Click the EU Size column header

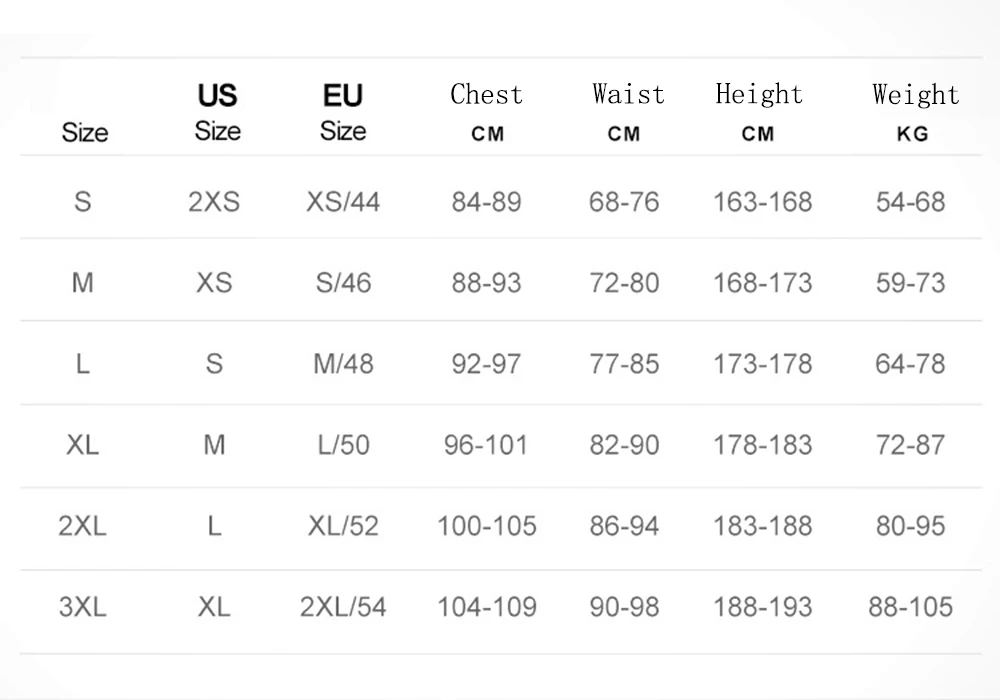[x=343, y=112]
